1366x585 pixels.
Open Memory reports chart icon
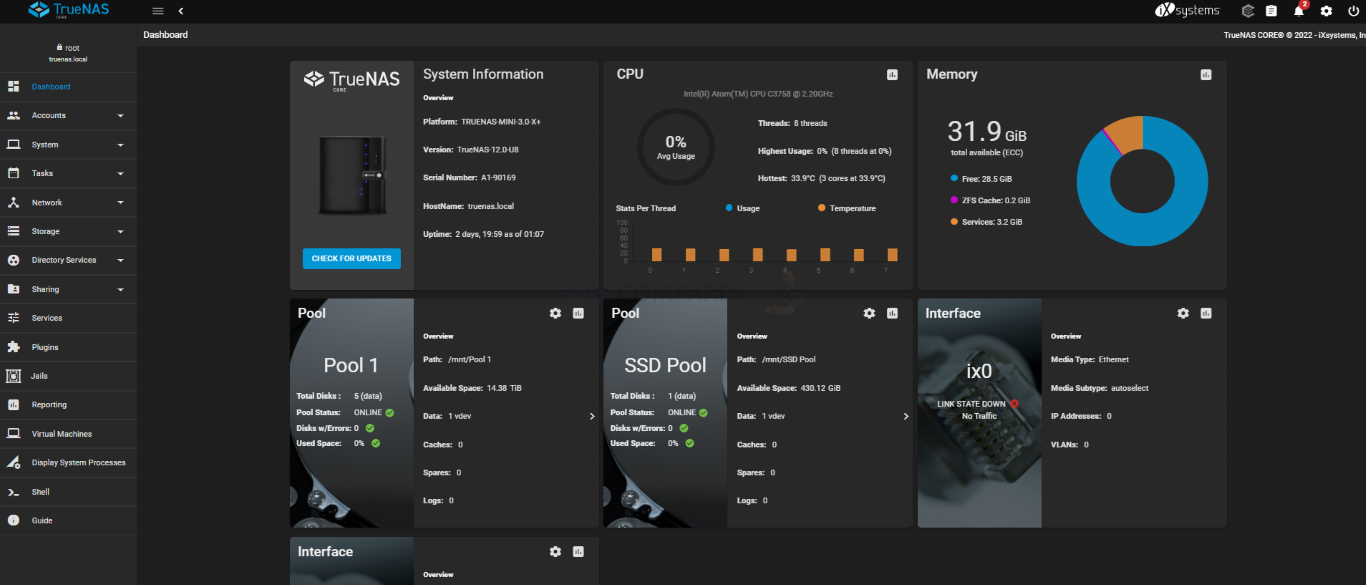[x=1206, y=75]
